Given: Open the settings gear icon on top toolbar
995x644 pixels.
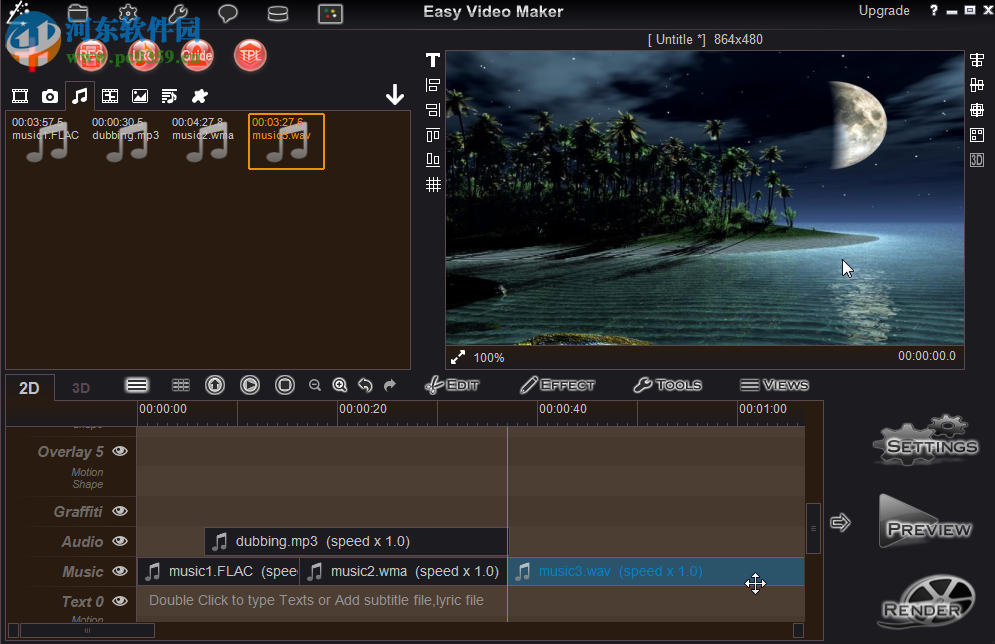Looking at the screenshot, I should [x=128, y=13].
